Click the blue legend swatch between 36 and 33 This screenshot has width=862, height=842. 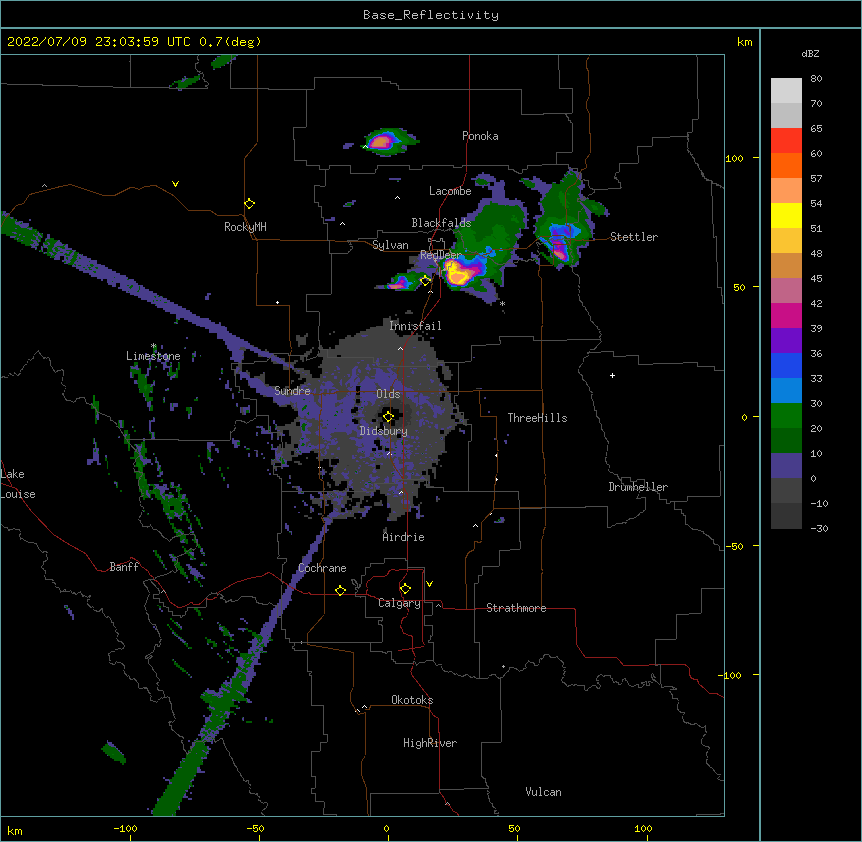[x=786, y=365]
